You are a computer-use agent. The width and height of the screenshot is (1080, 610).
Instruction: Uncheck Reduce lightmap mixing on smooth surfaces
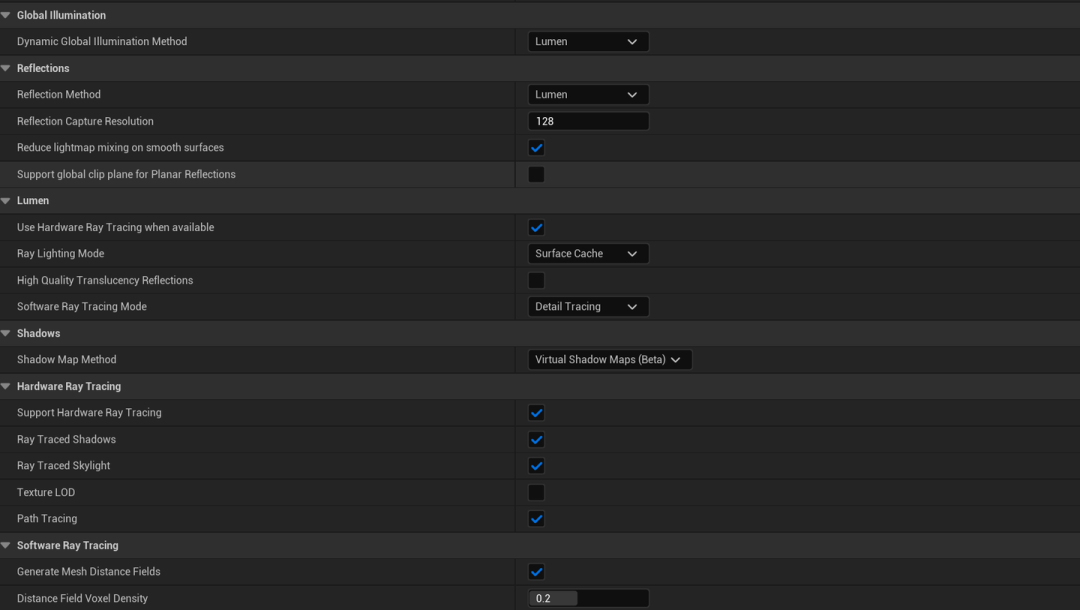click(x=536, y=147)
